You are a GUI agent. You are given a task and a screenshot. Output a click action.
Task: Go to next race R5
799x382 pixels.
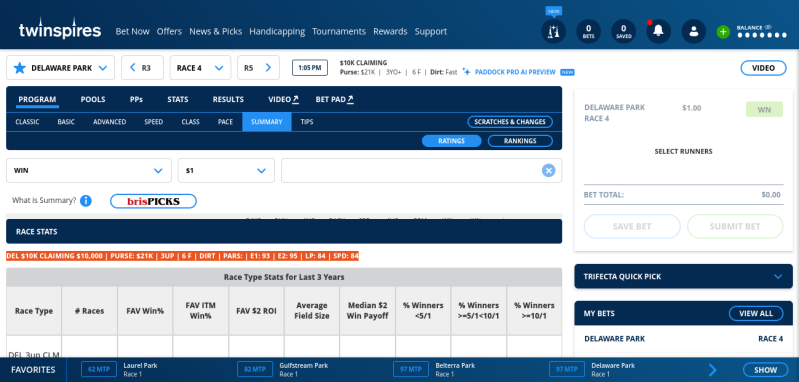click(x=258, y=68)
